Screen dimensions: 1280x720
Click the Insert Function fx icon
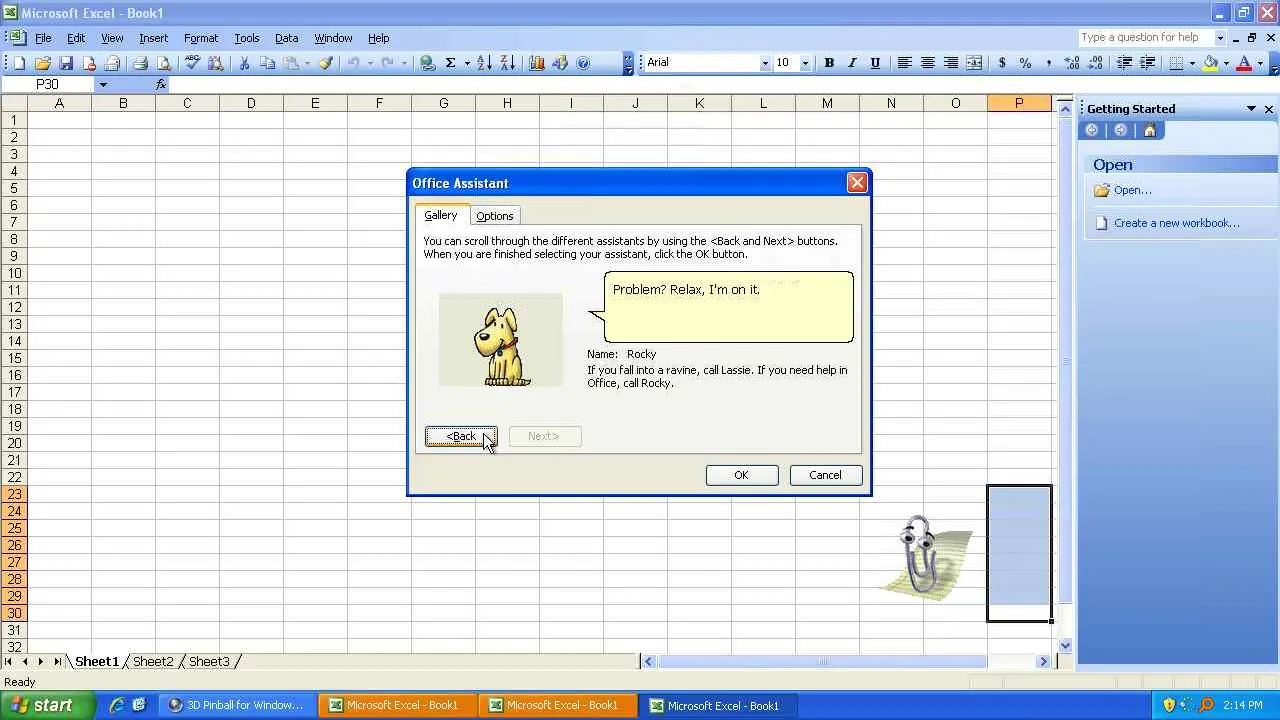tap(161, 85)
